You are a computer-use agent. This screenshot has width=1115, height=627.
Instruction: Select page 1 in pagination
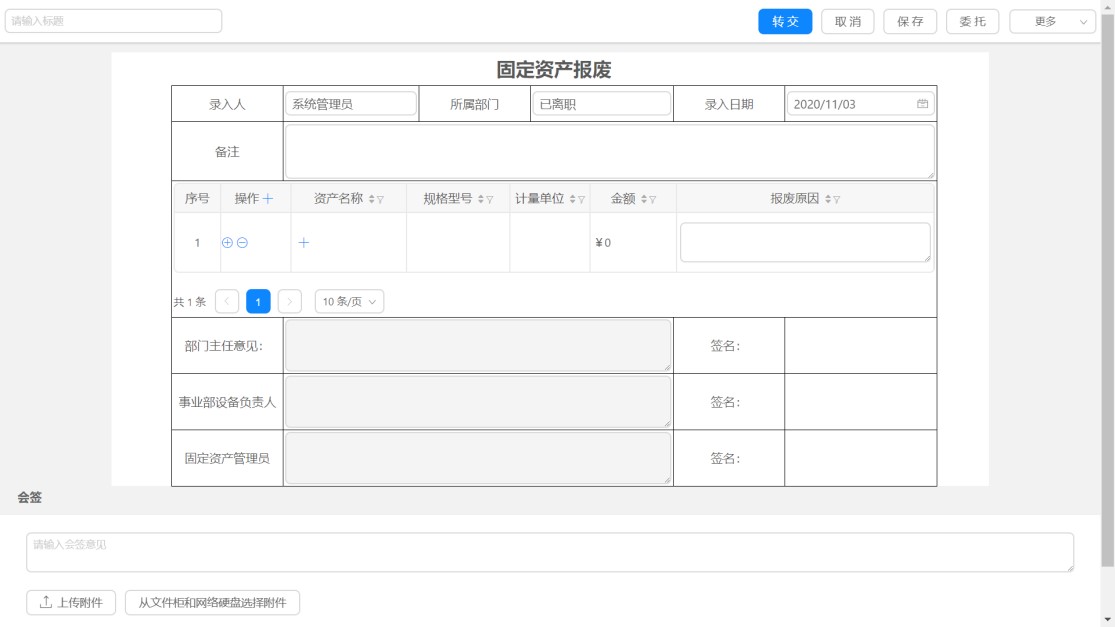(x=258, y=301)
